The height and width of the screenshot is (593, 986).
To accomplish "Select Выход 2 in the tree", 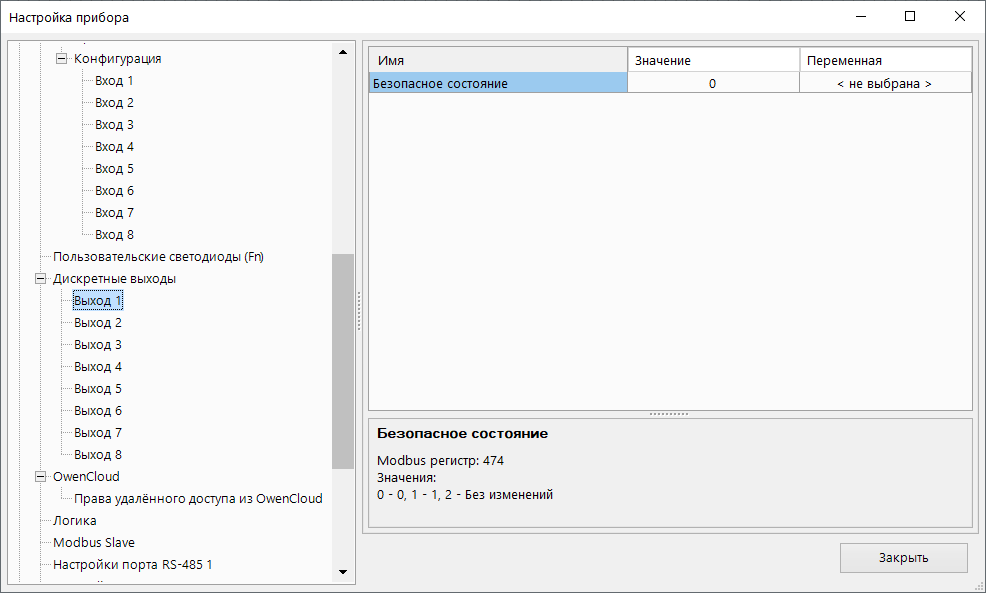I will (98, 323).
